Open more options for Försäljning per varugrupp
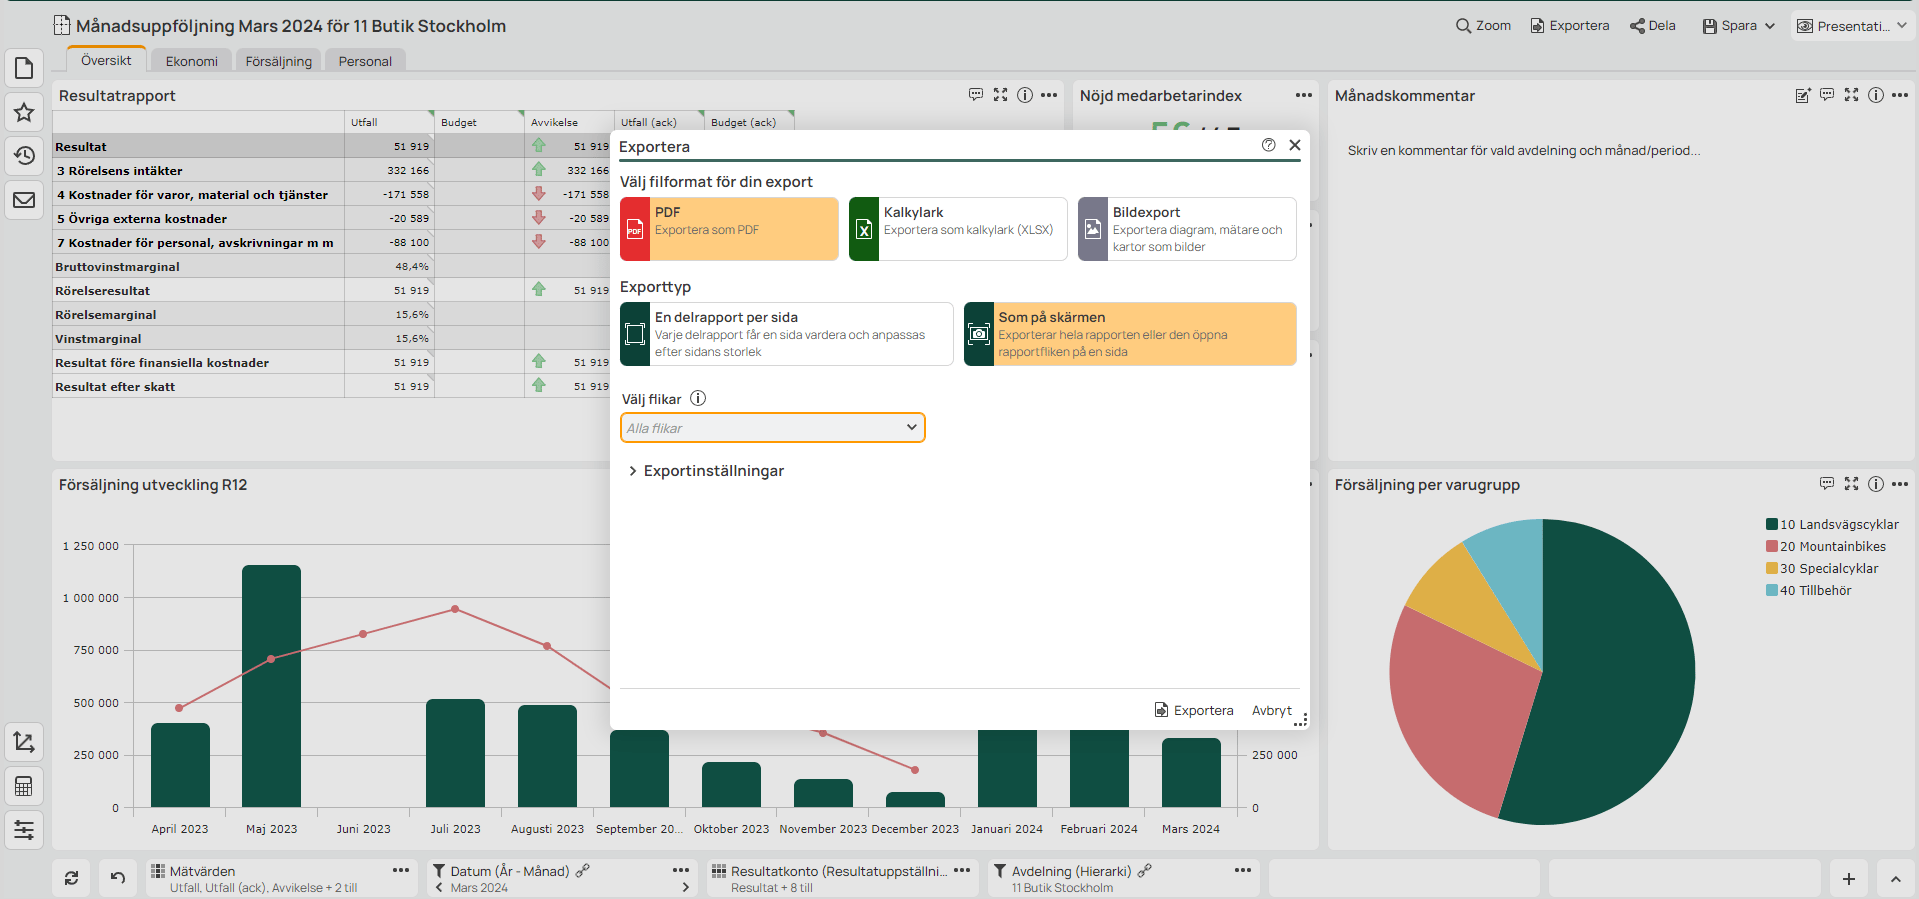 1900,484
